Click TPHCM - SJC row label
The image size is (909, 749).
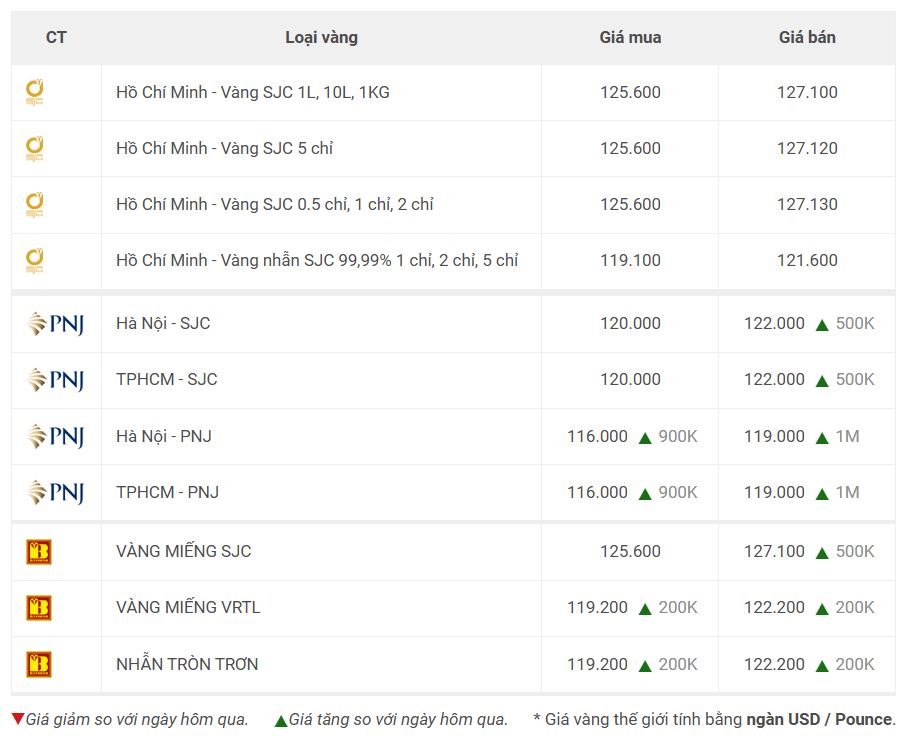(x=167, y=379)
